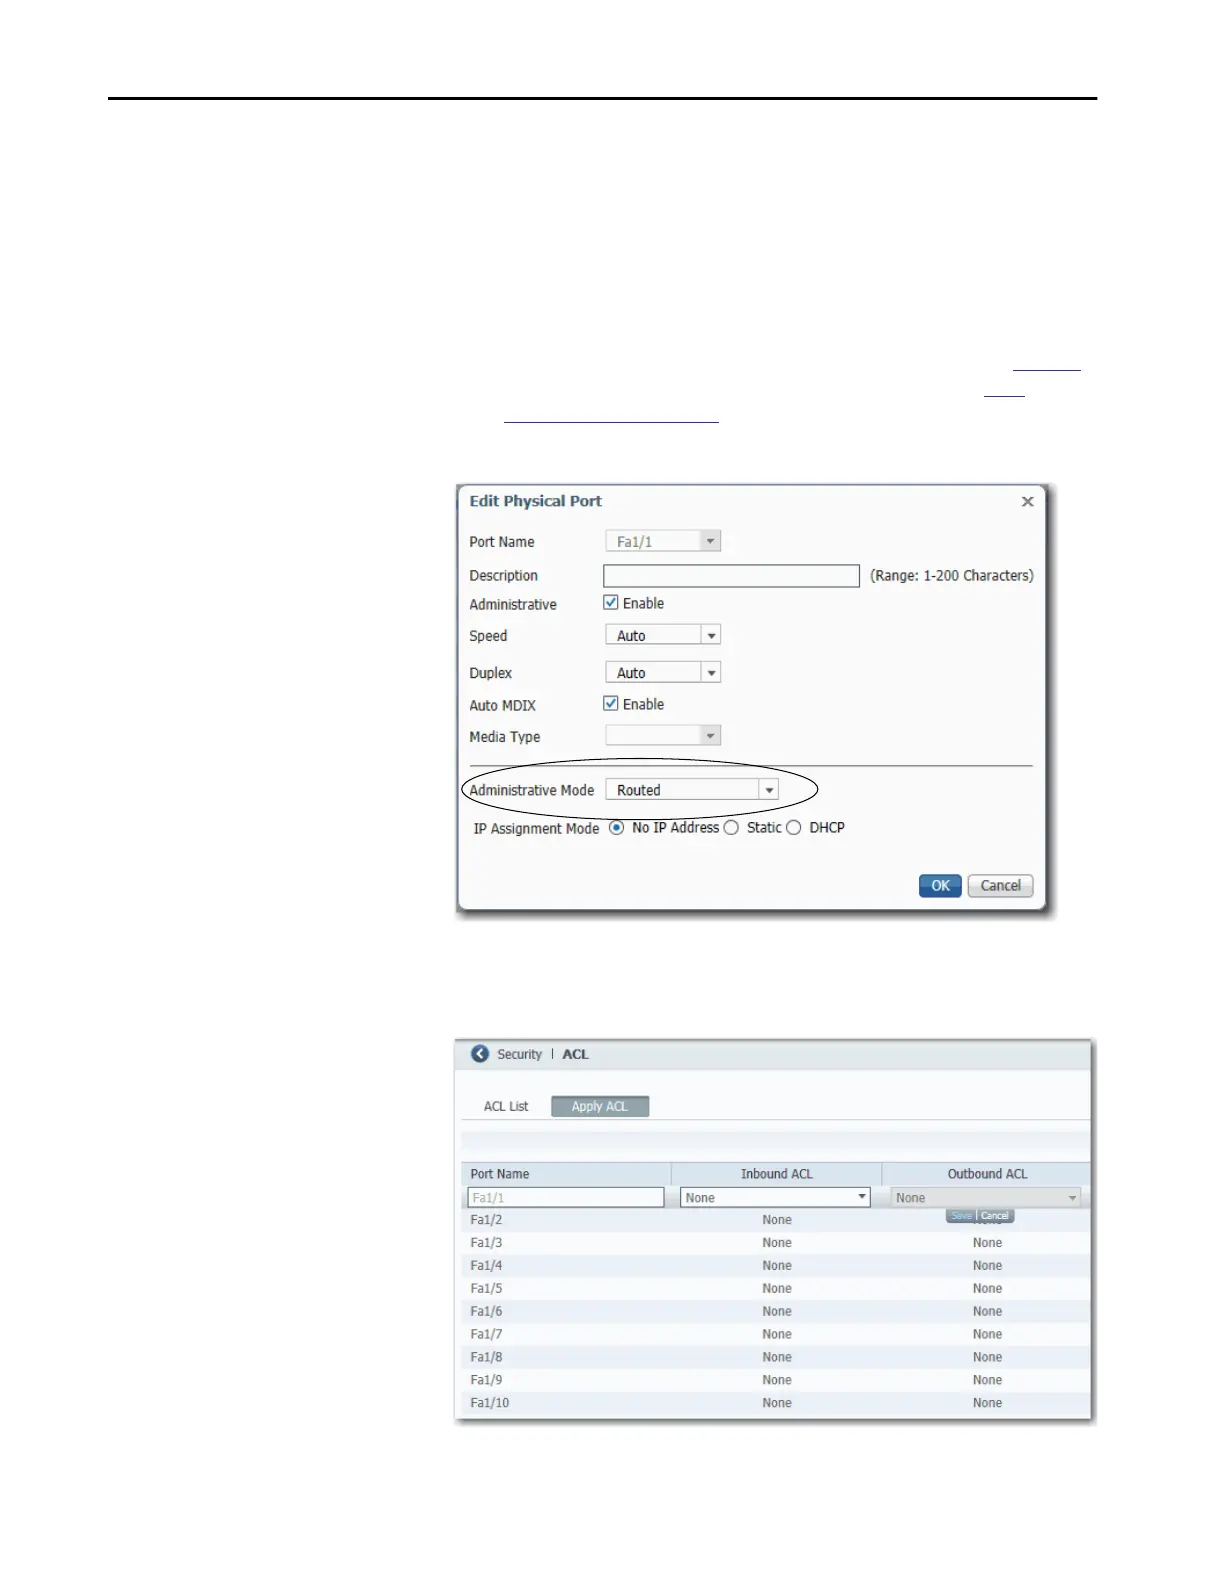Save the ACL row edit
The width and height of the screenshot is (1224, 1584).
[x=961, y=1216]
